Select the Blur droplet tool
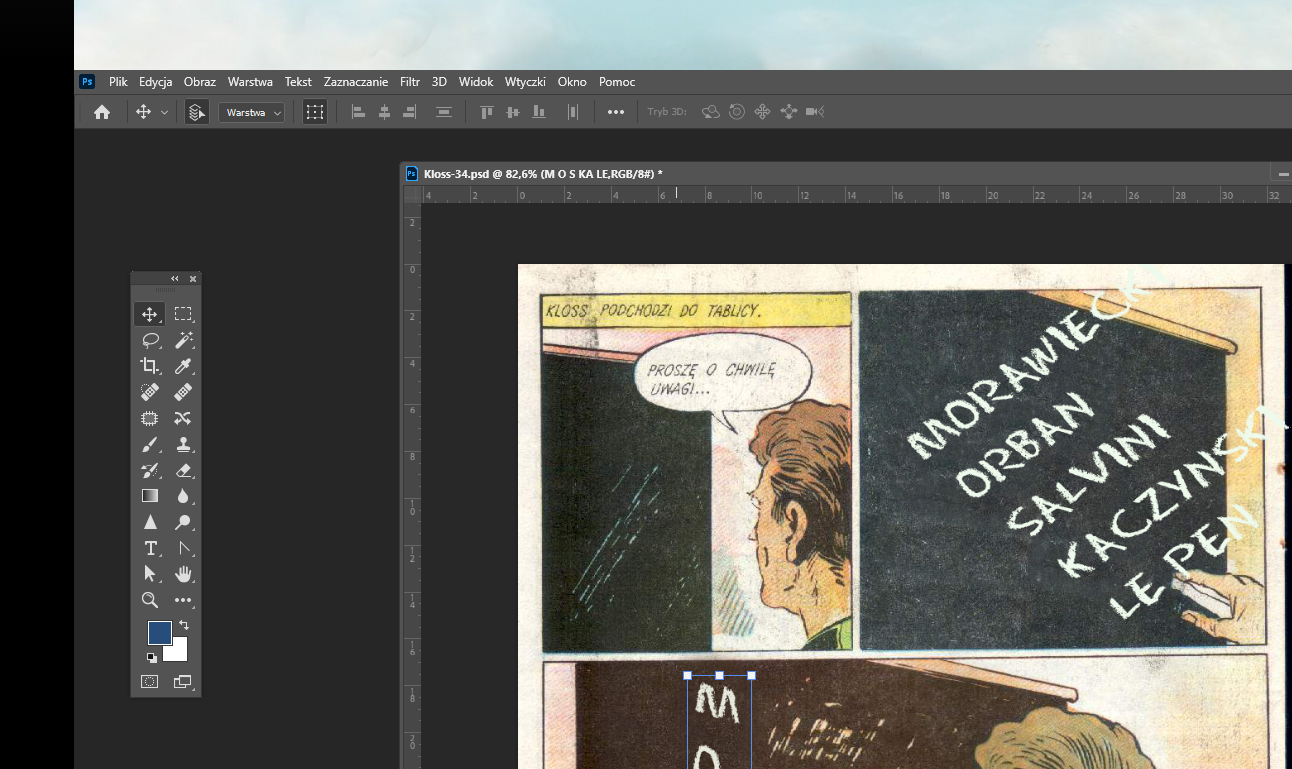Screen dimensions: 1292x769 183,495
